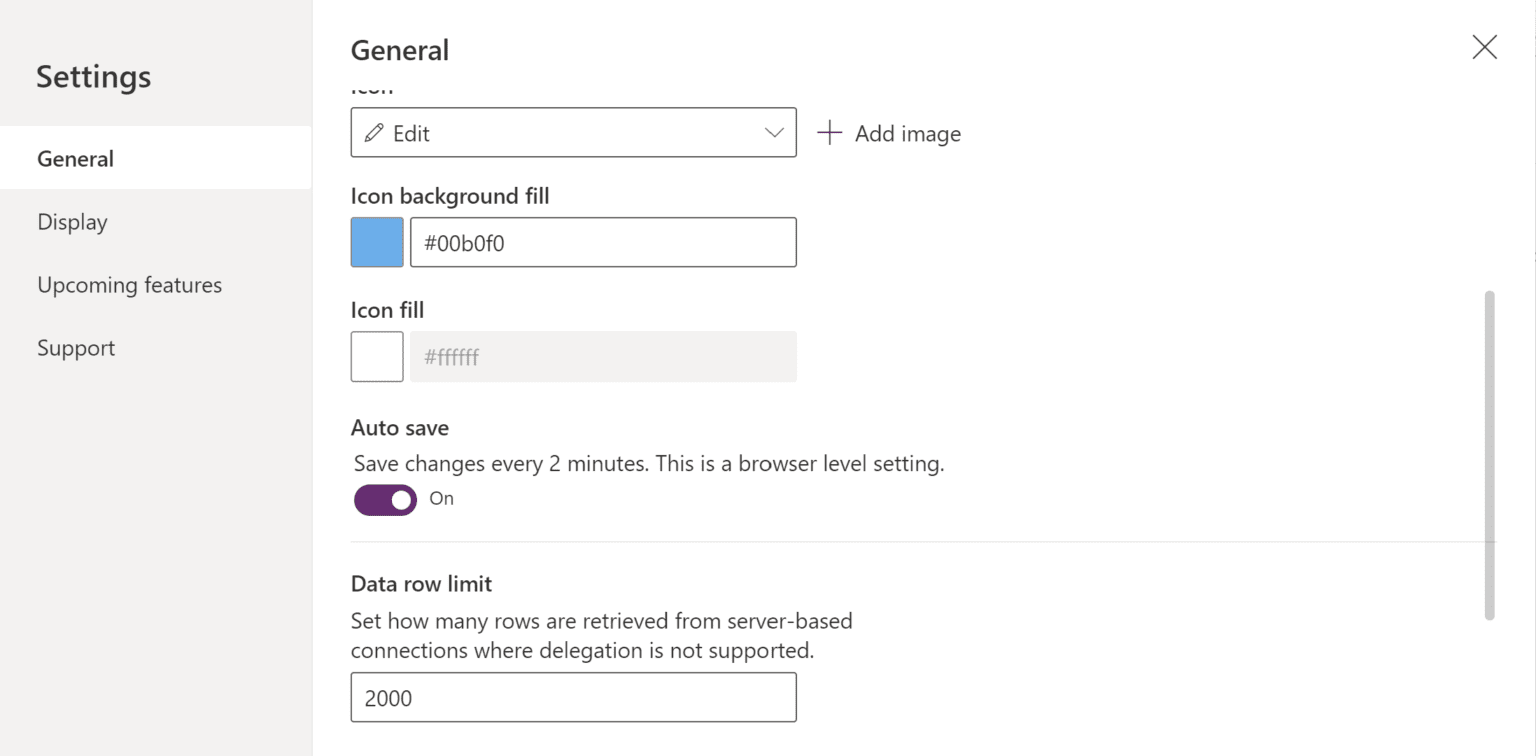This screenshot has height=756, width=1536.
Task: Click the X icon to close Settings
Action: click(x=1484, y=47)
